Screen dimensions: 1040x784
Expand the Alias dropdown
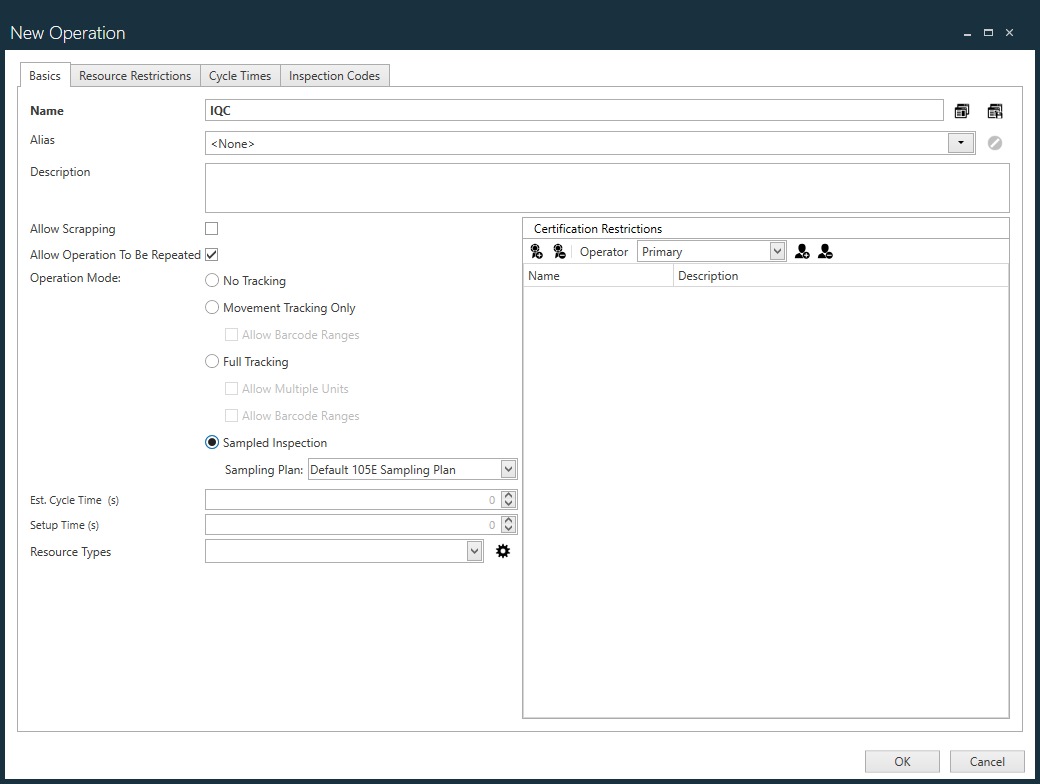pyautogui.click(x=960, y=143)
